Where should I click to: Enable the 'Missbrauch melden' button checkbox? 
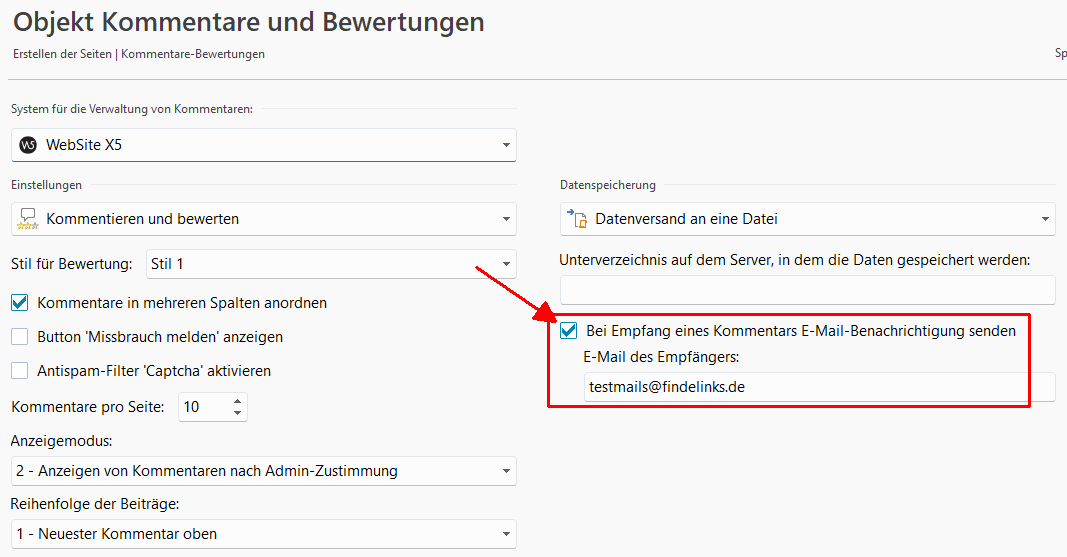tap(20, 337)
